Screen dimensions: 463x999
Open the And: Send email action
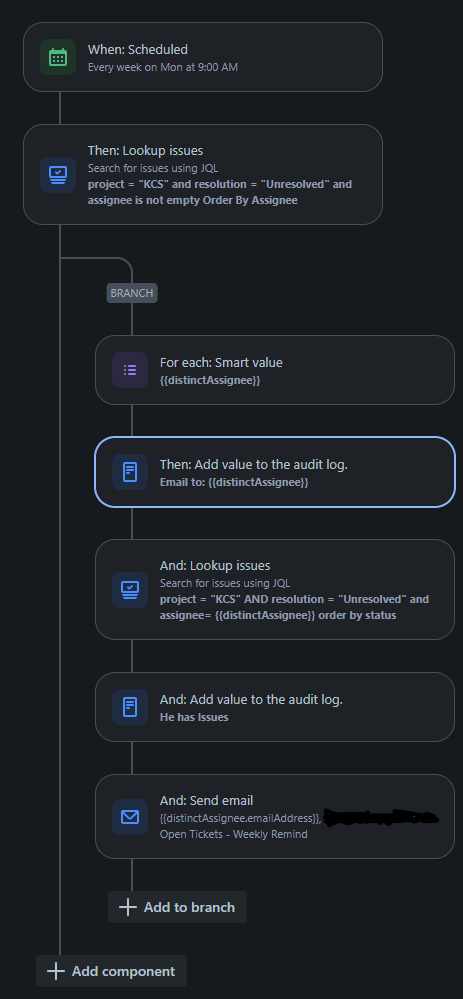[275, 817]
